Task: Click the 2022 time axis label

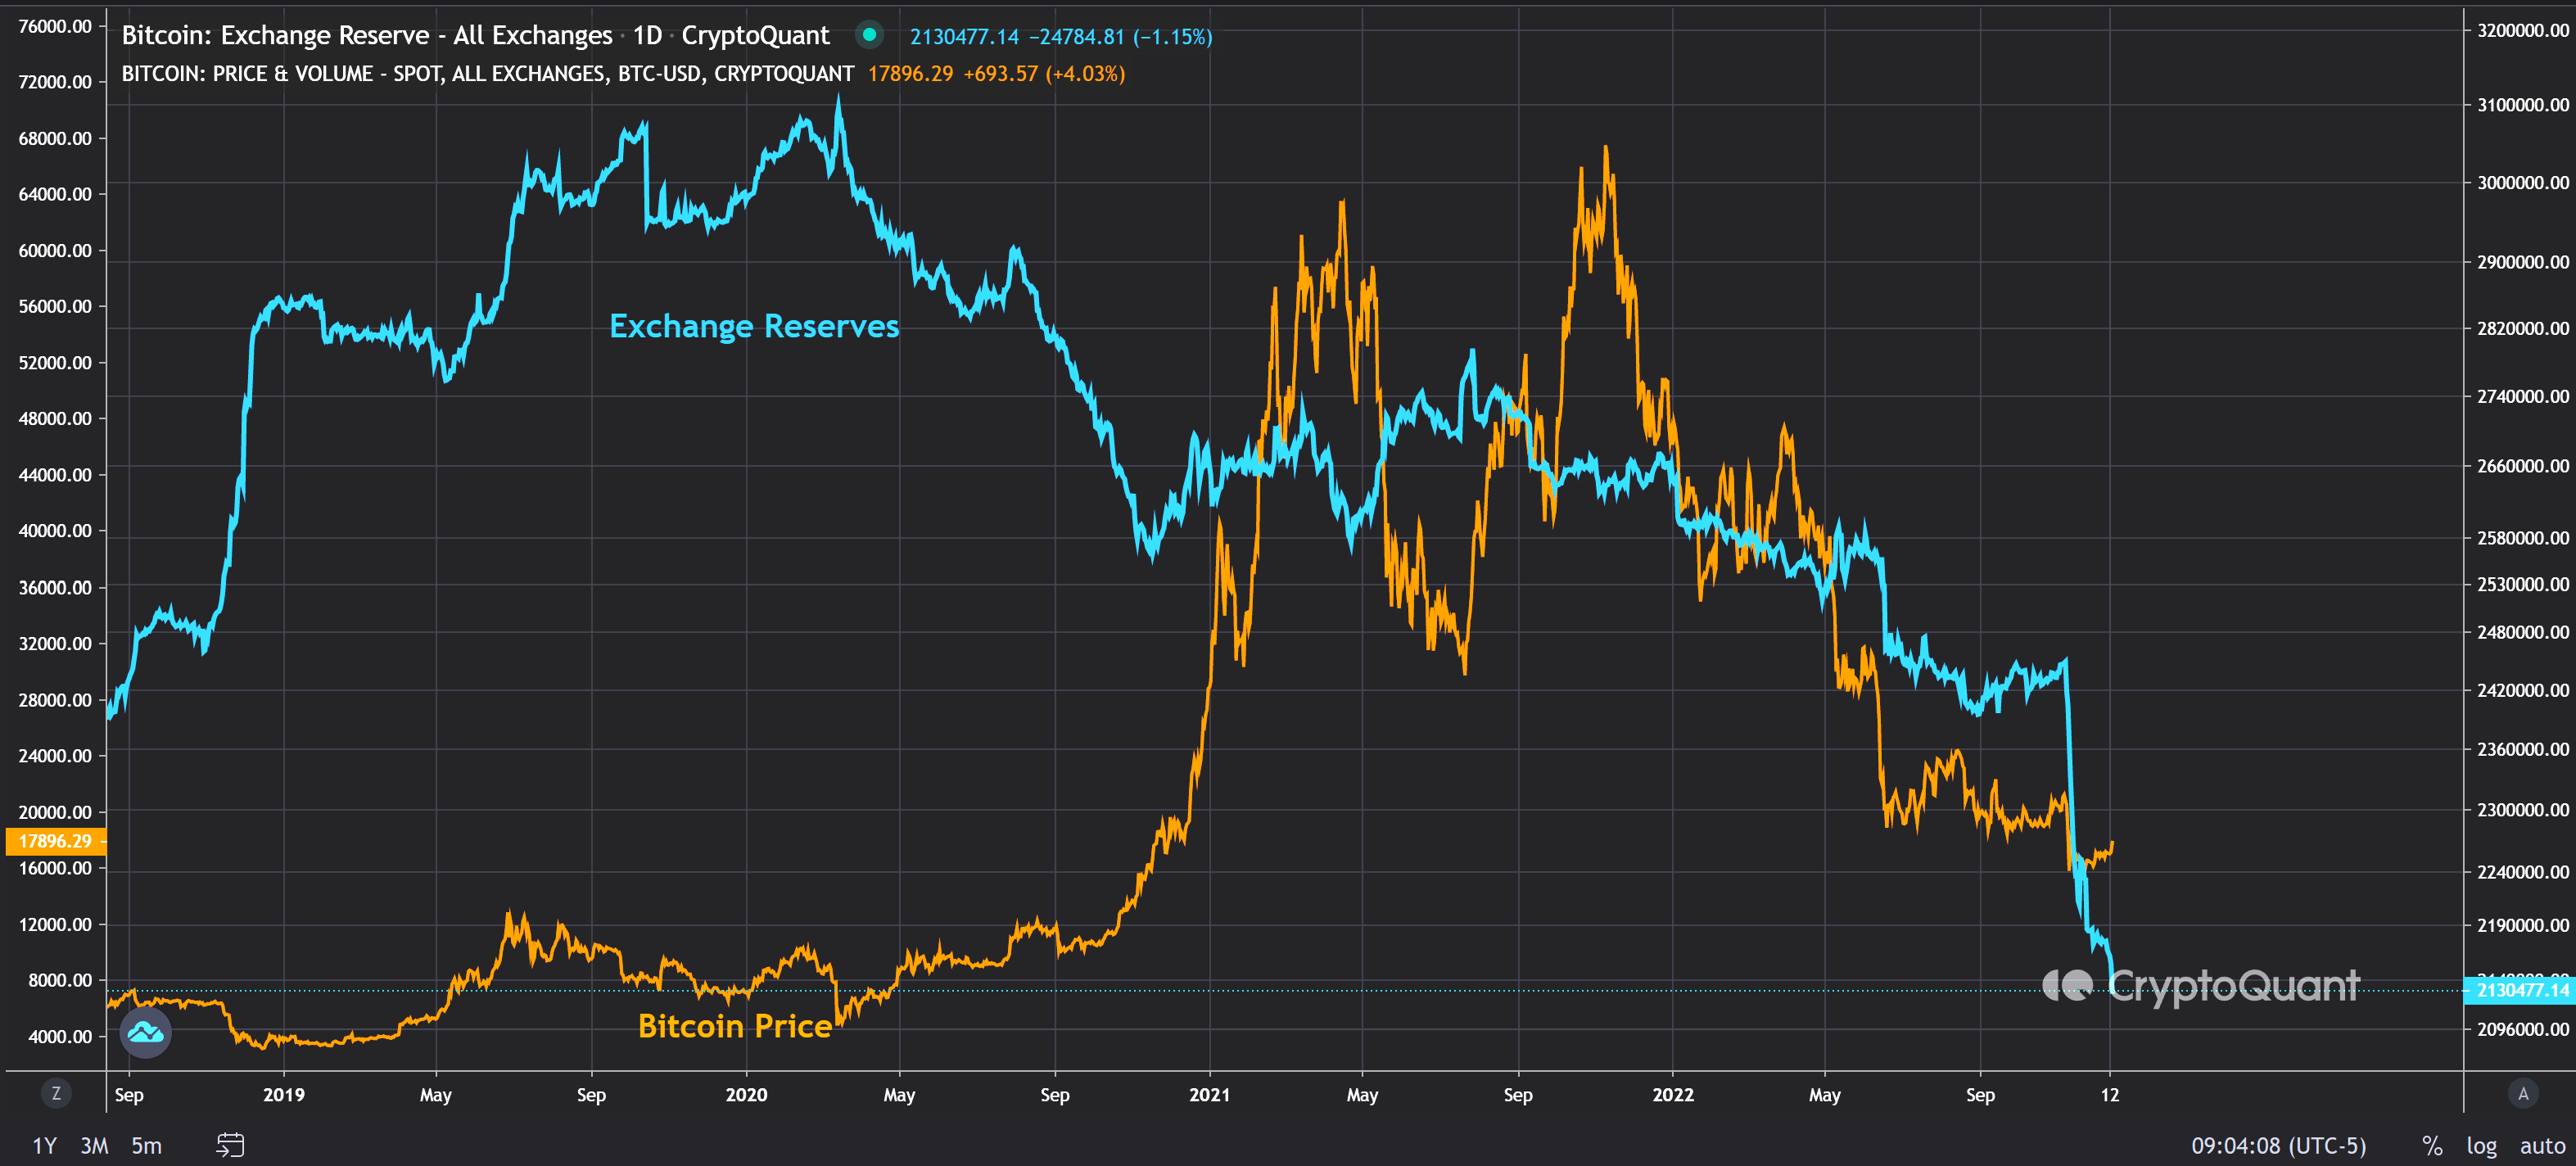Action: coord(1673,1094)
